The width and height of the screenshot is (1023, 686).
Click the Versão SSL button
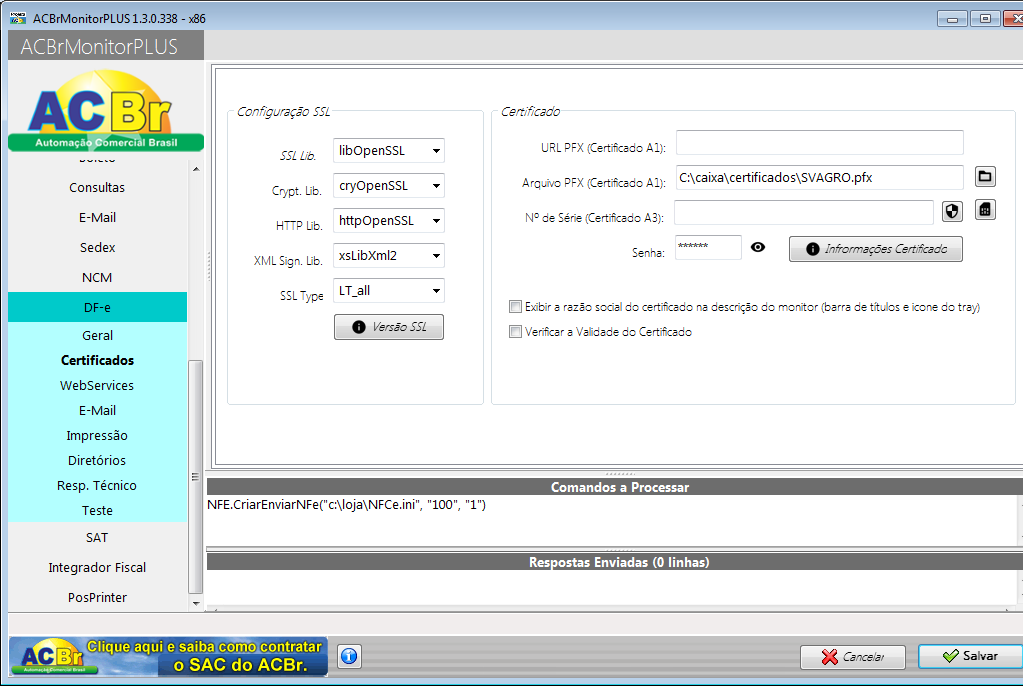[389, 327]
